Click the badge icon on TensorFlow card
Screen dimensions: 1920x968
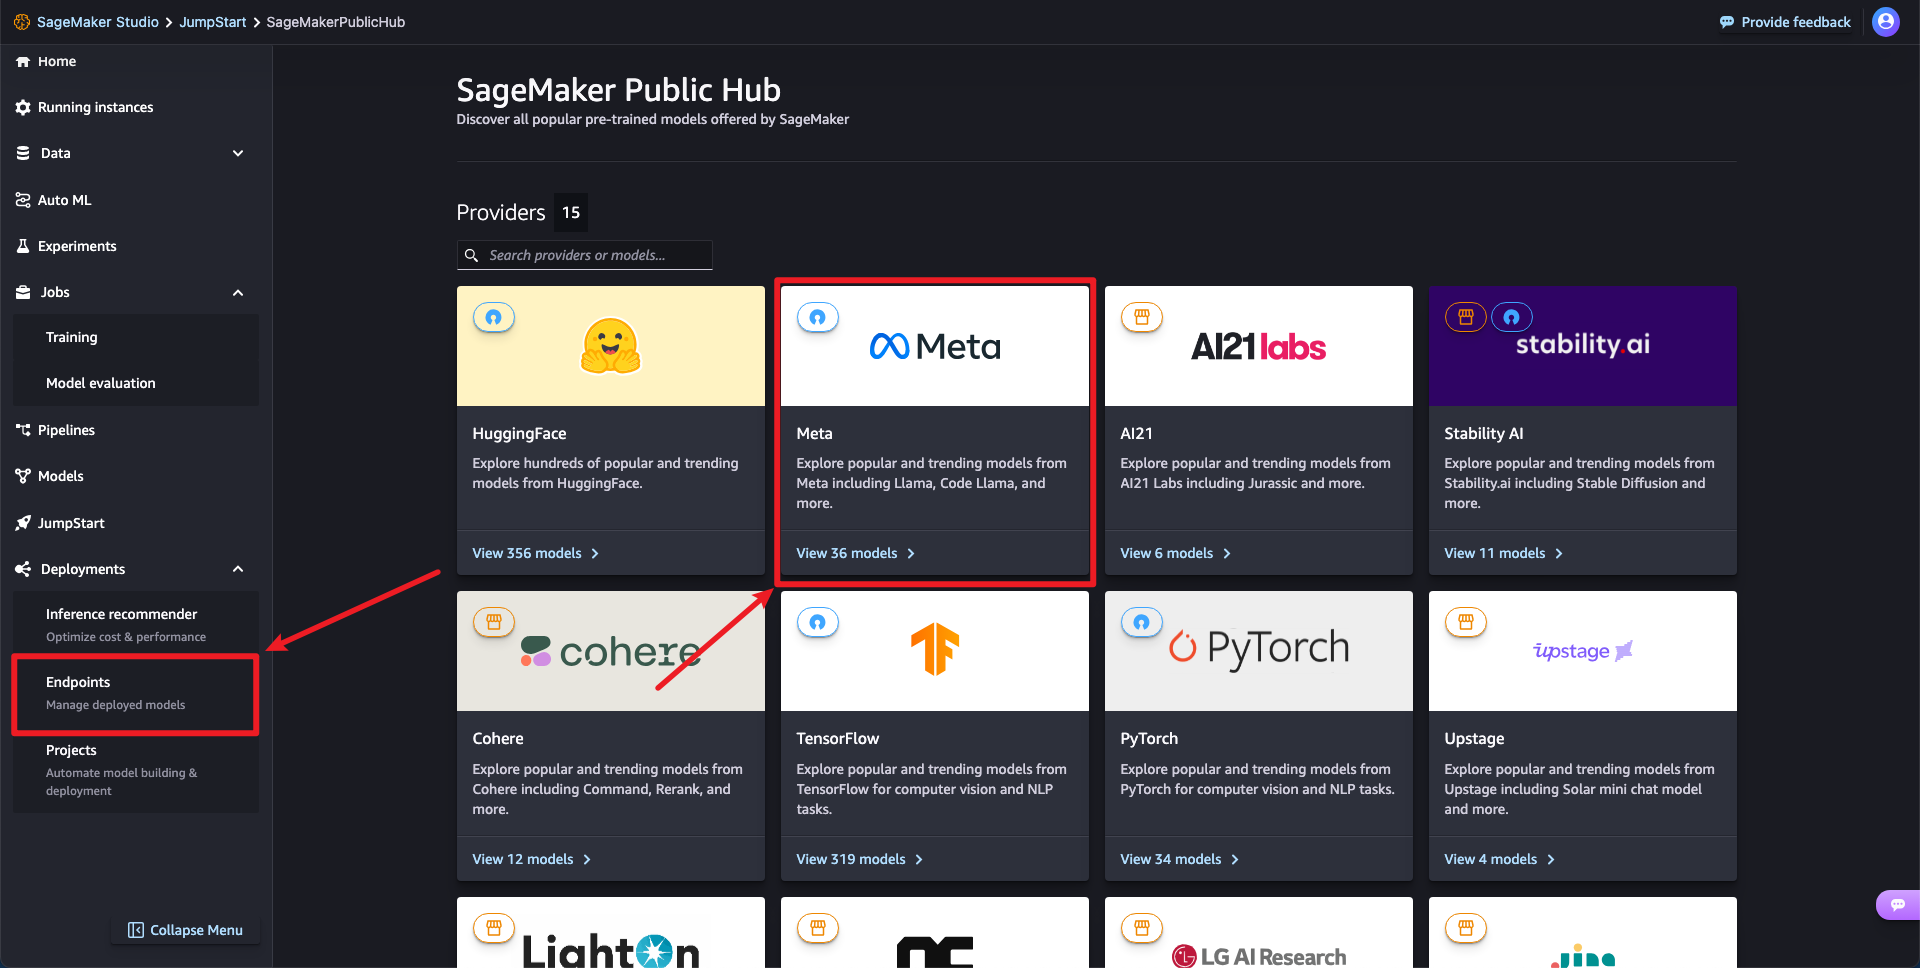(x=818, y=622)
